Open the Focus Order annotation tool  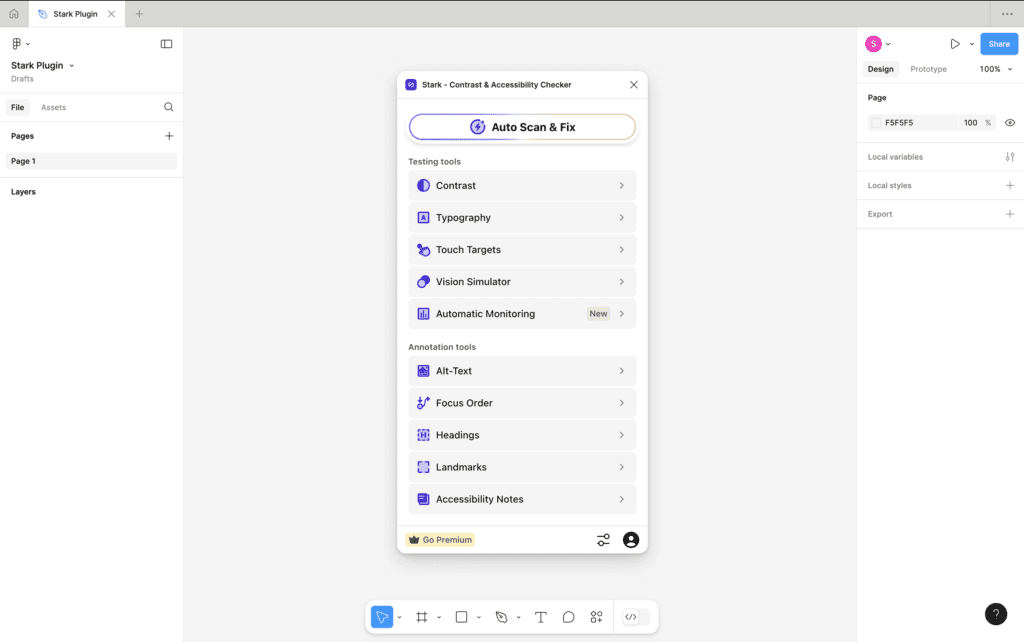click(x=522, y=403)
